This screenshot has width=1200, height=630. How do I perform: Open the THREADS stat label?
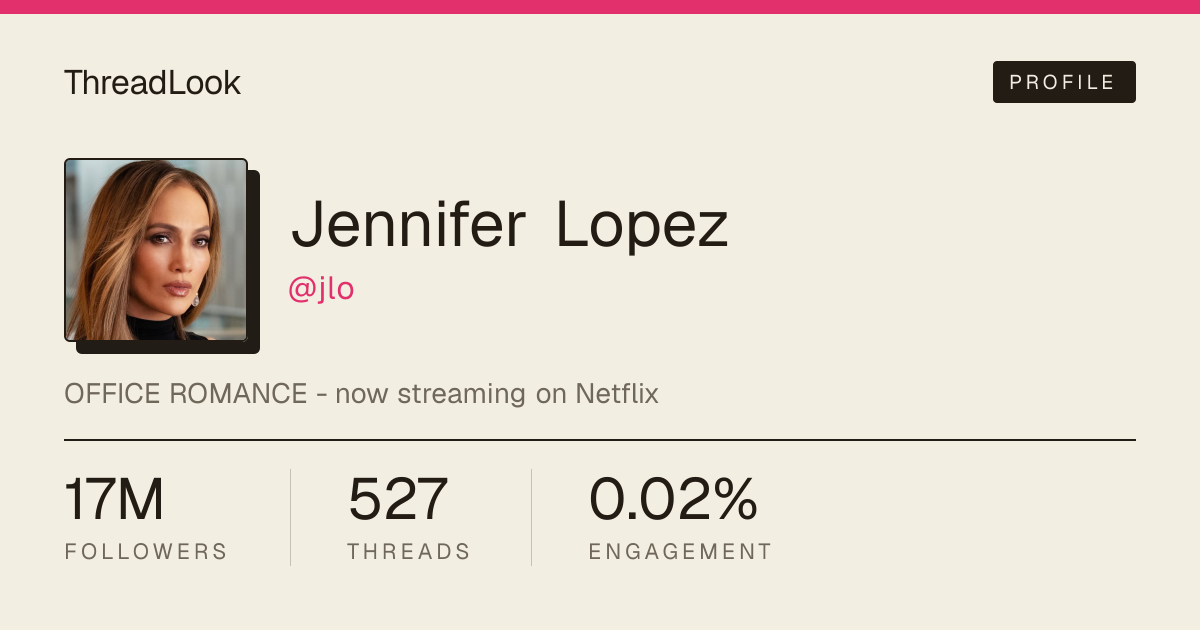click(x=409, y=552)
